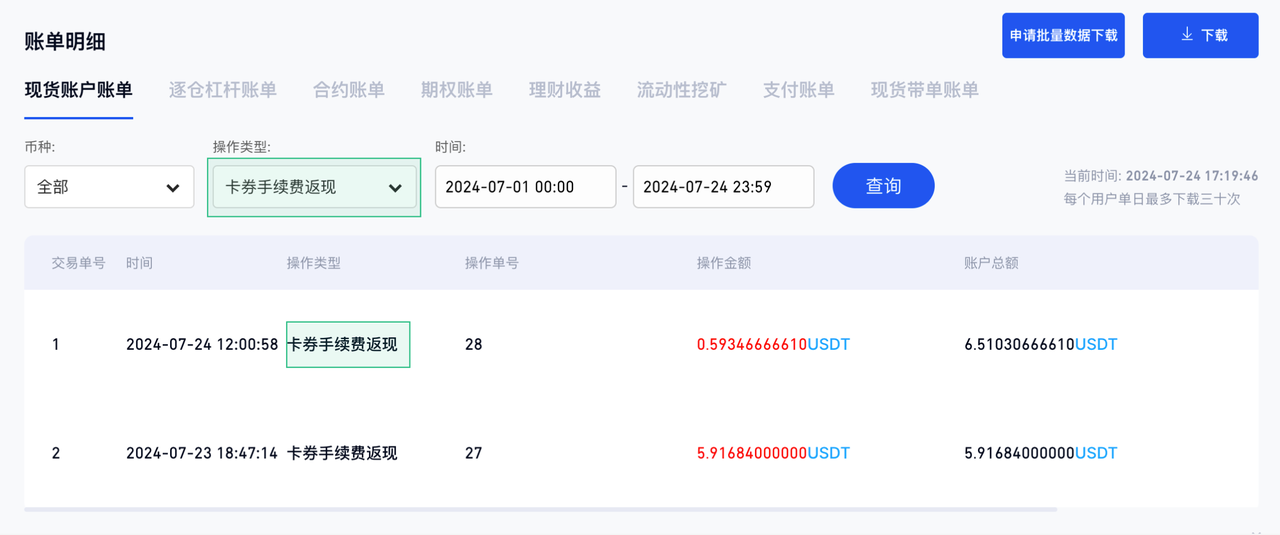1280x535 pixels.
Task: Expand the 操作类型 卡券手续费返现 dropdown
Action: 314,187
